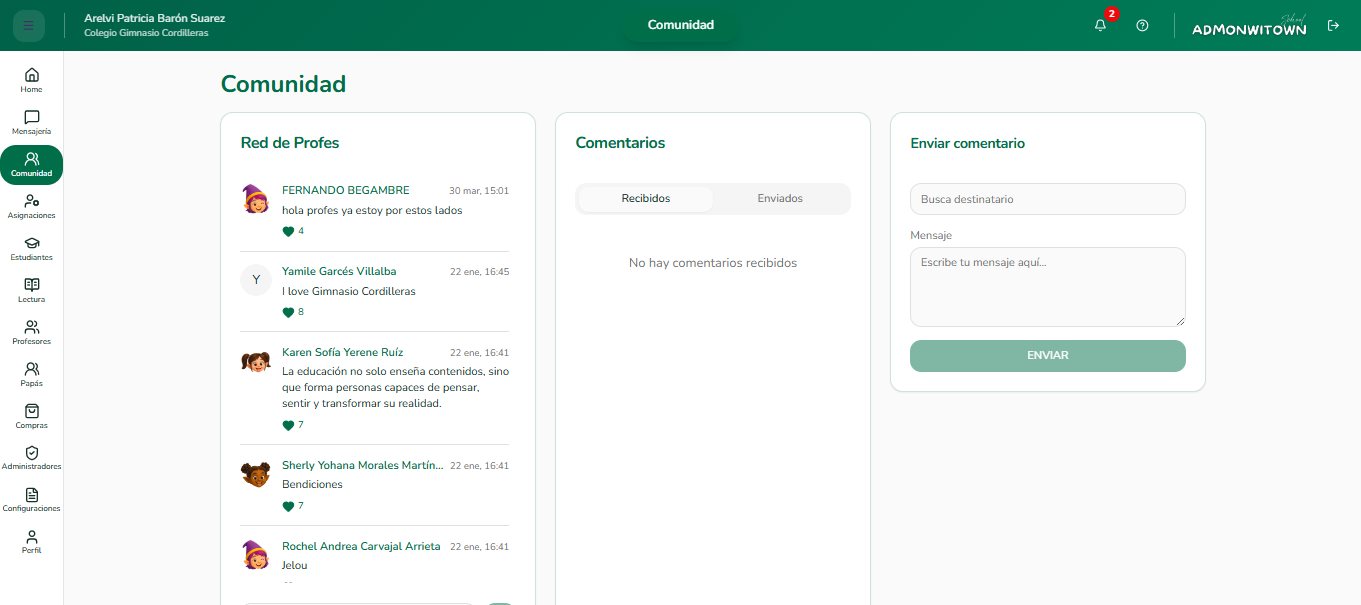Click name Yamile Garcés Villalba
Viewport: 1361px width, 605px height.
(339, 271)
